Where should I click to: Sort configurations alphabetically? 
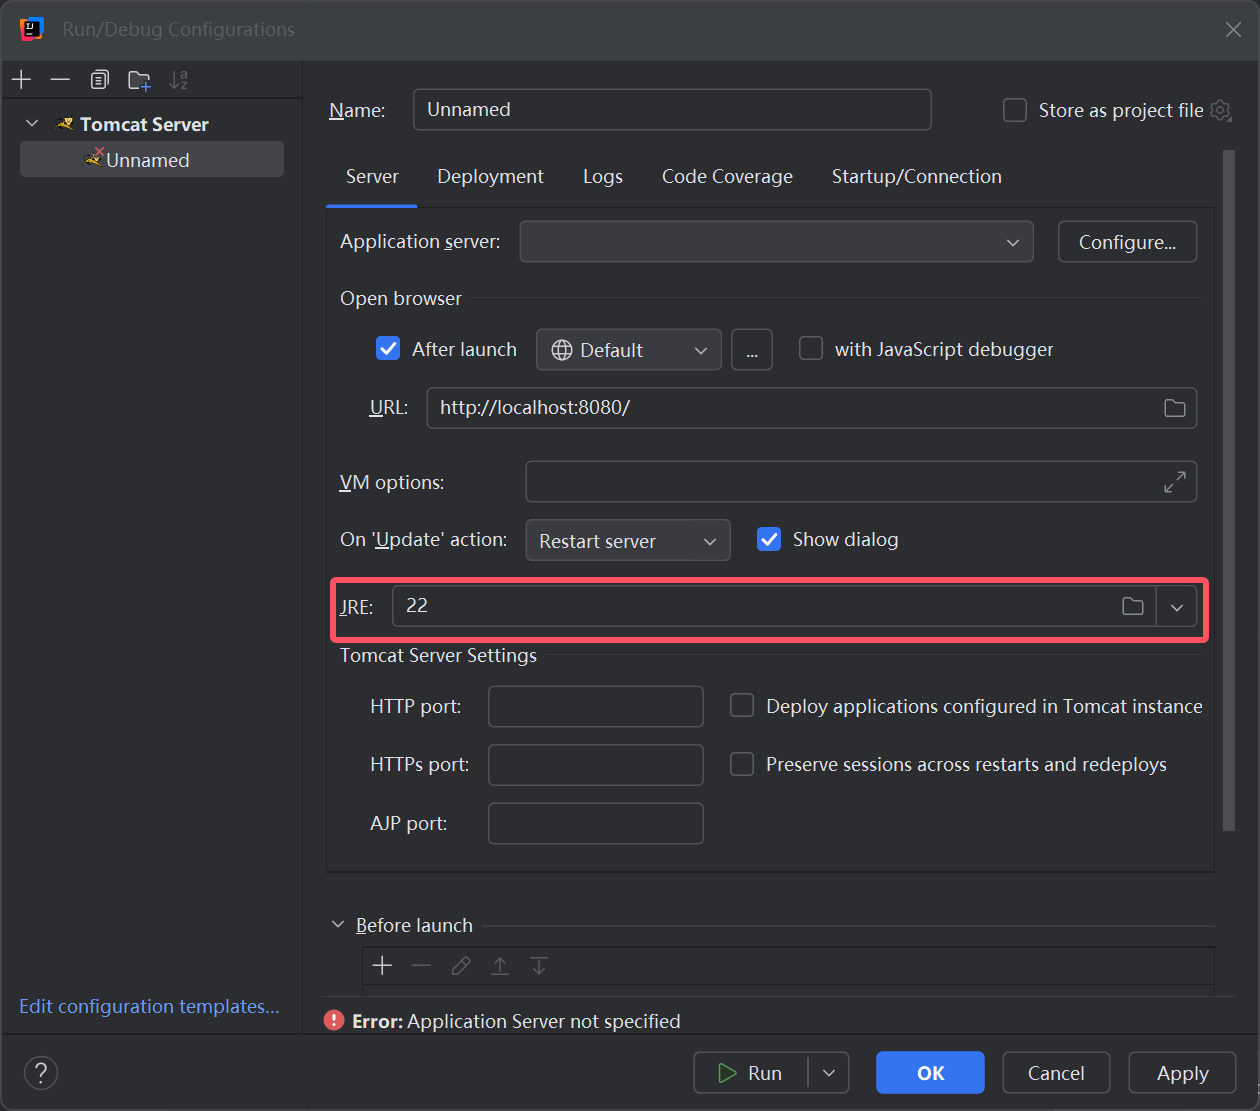click(179, 80)
